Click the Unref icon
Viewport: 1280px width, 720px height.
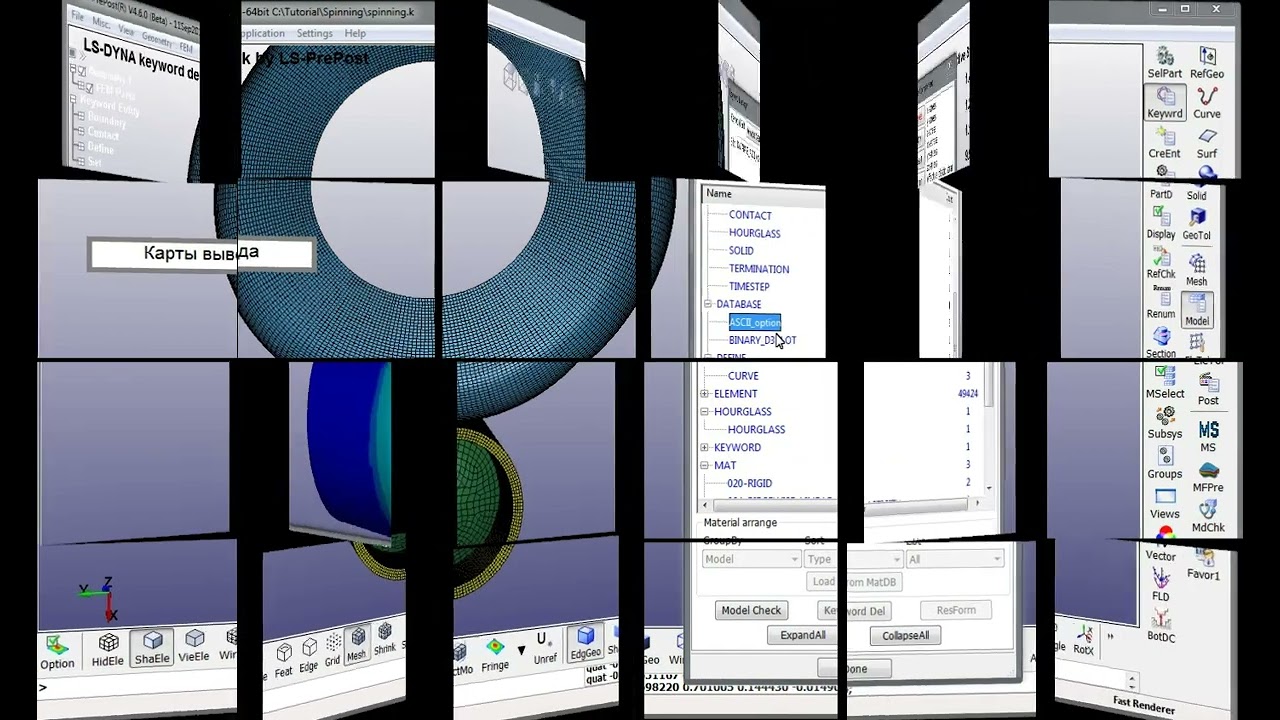(545, 647)
